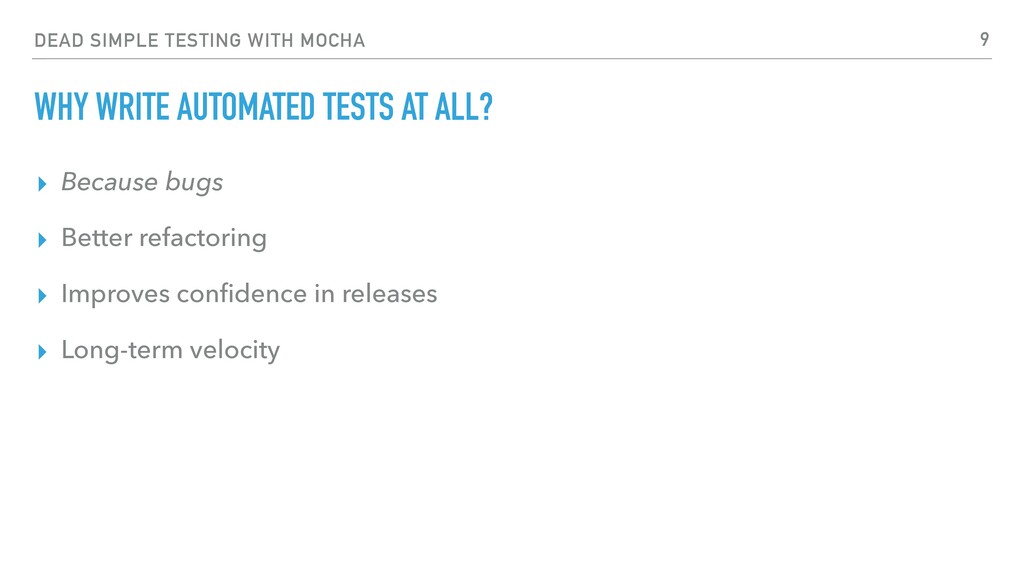Select the slide number 9

point(985,40)
